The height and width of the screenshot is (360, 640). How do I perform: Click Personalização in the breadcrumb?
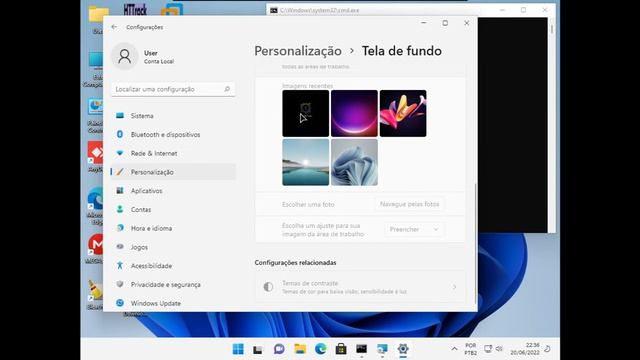pos(298,51)
